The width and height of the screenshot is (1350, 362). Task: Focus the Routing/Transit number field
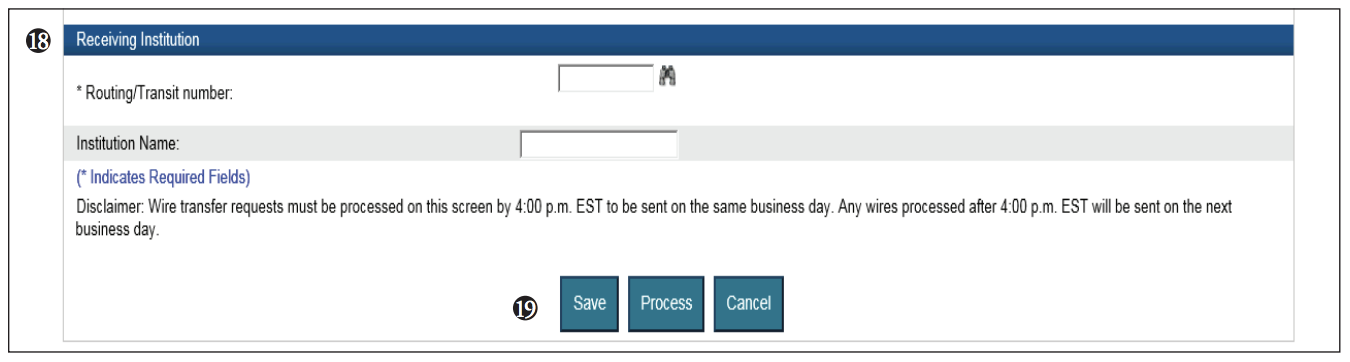pos(605,78)
